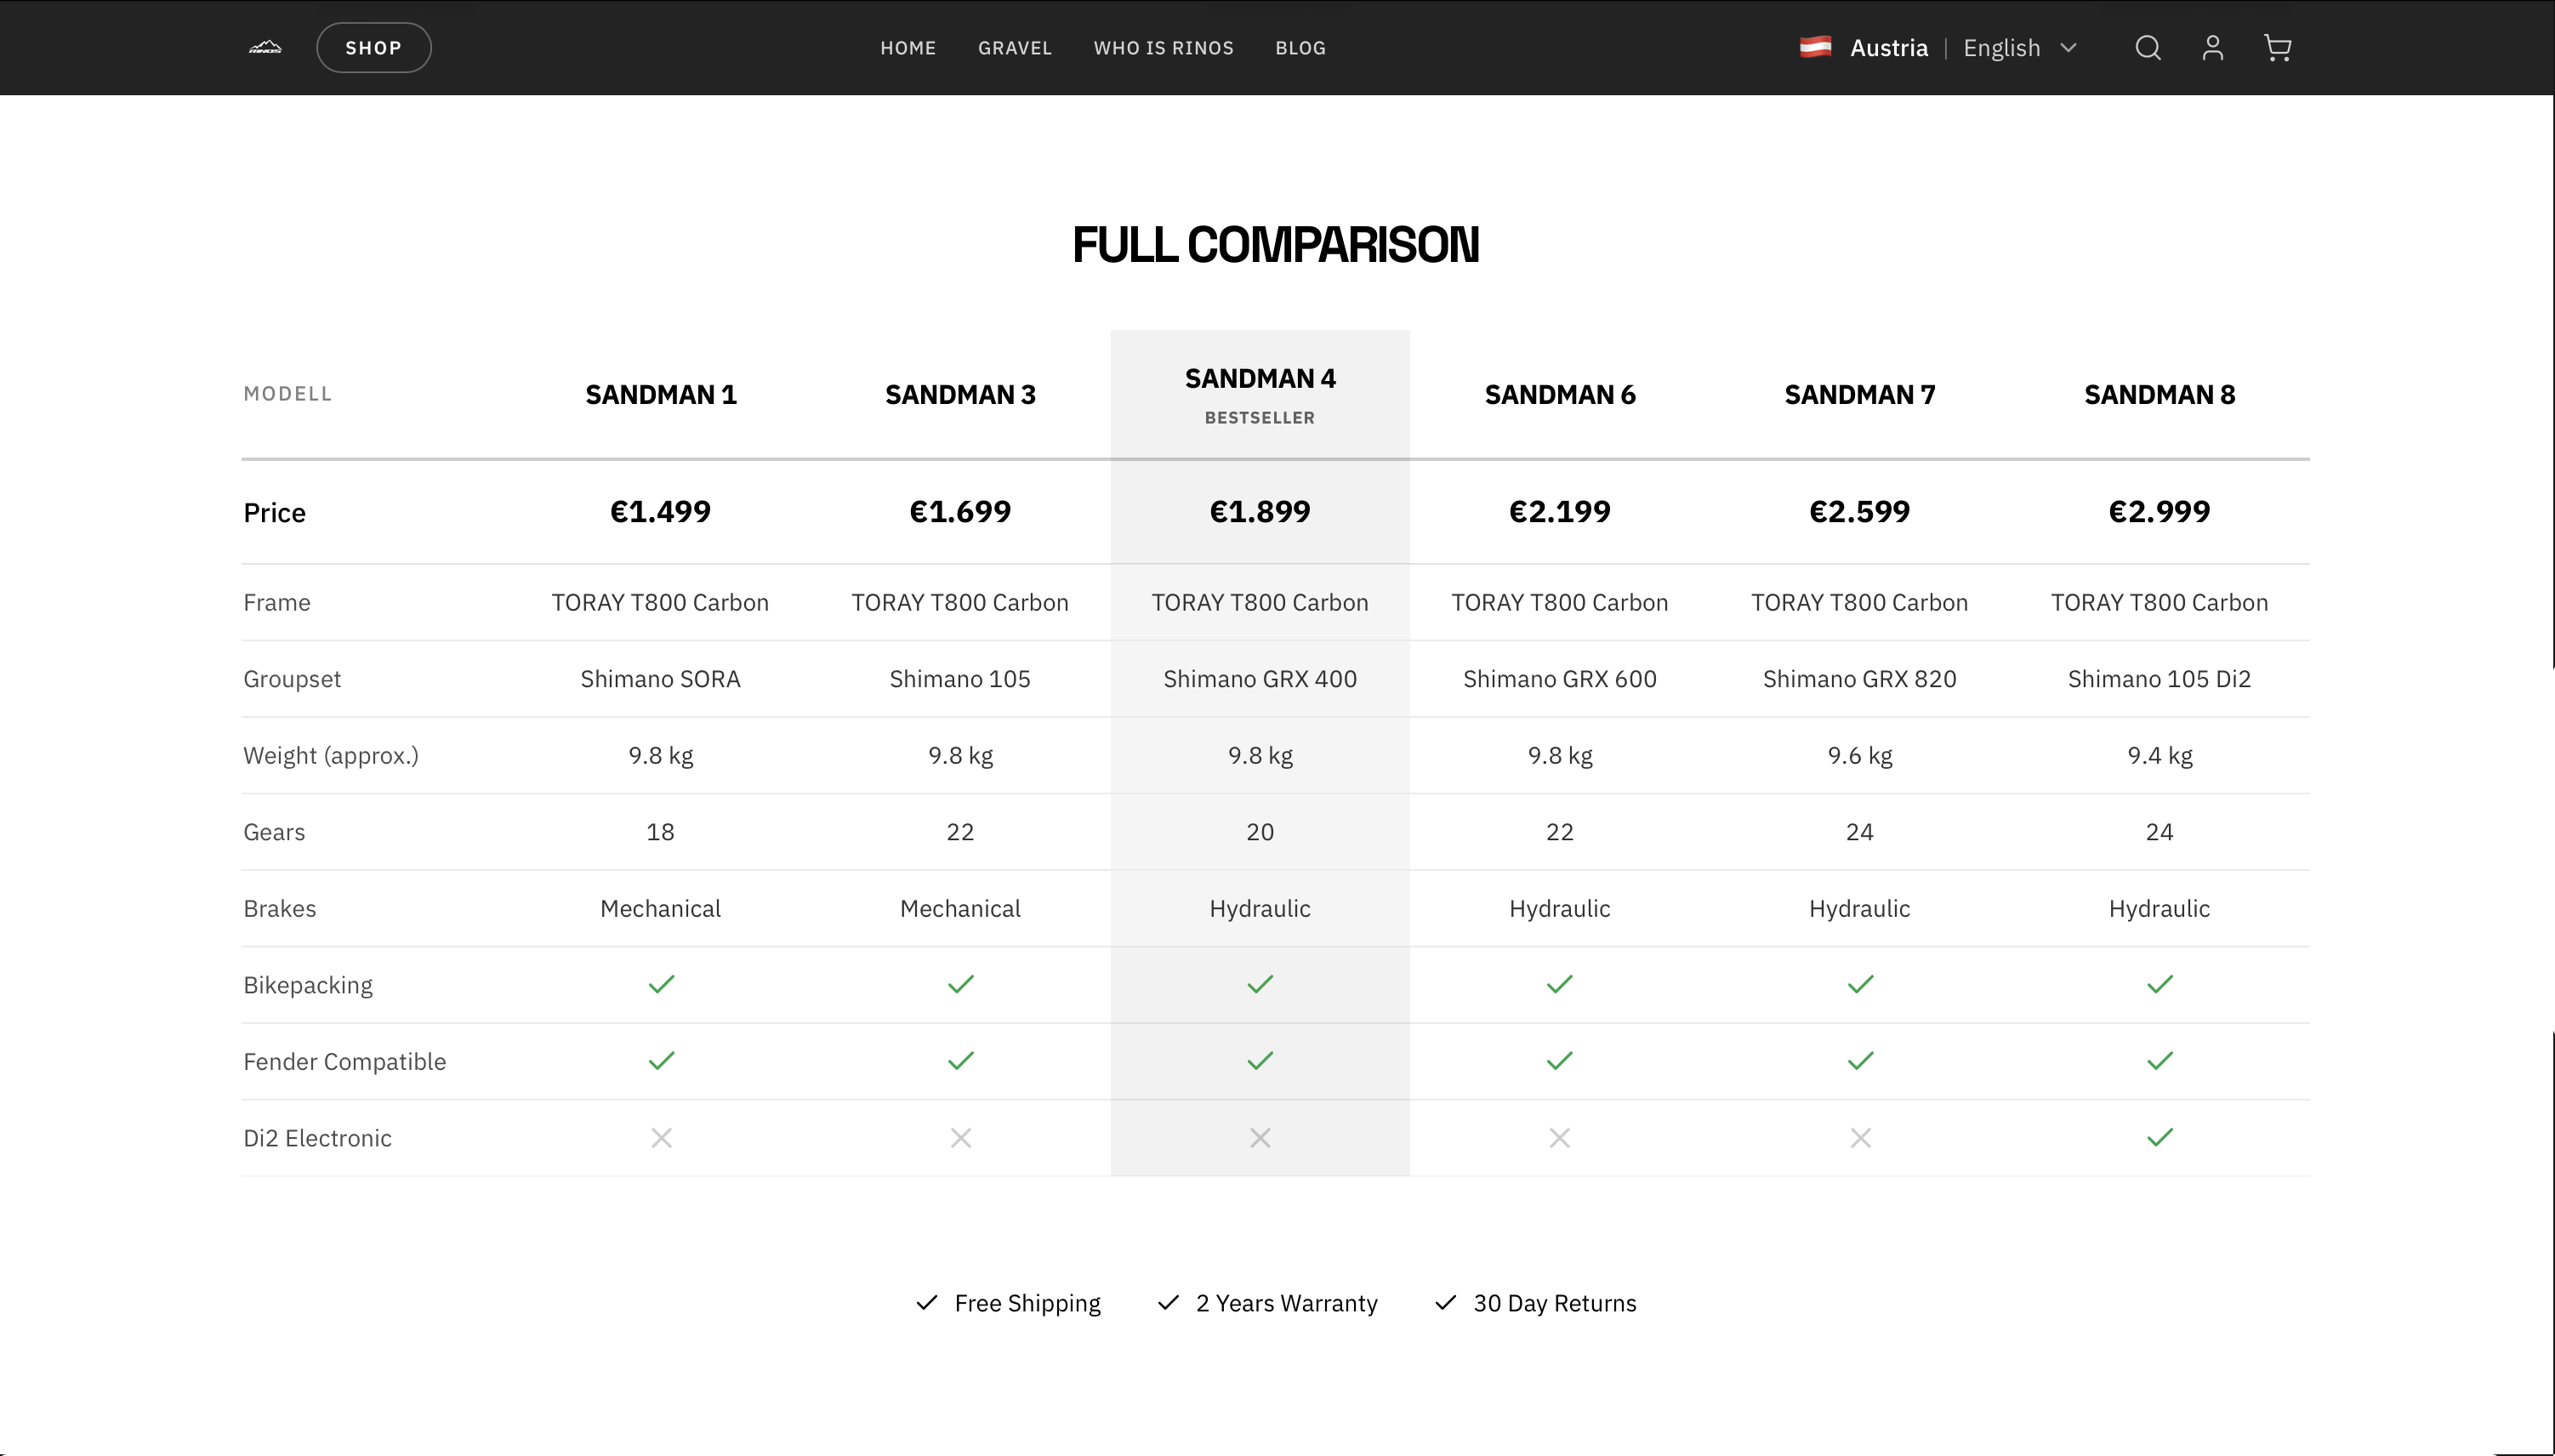Viewport: 2555px width, 1456px height.
Task: Click the BESTSELLER label under Sandman 4
Action: click(1260, 418)
